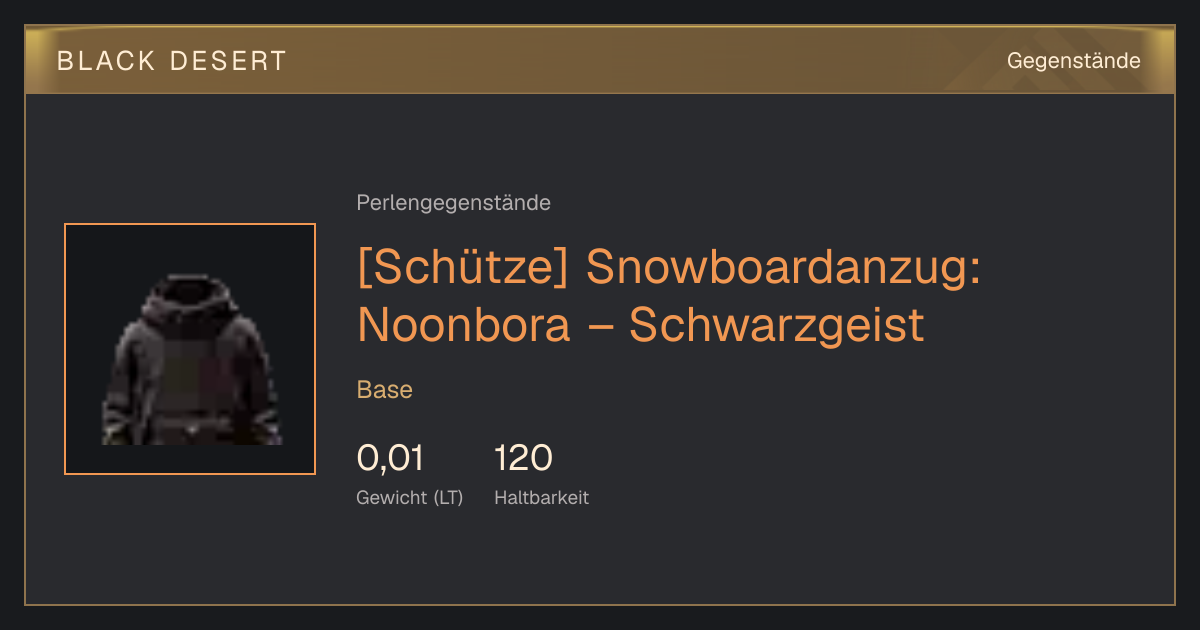Click the hooded snowboard suit item icon
Viewport: 1200px width, 630px height.
click(x=190, y=360)
